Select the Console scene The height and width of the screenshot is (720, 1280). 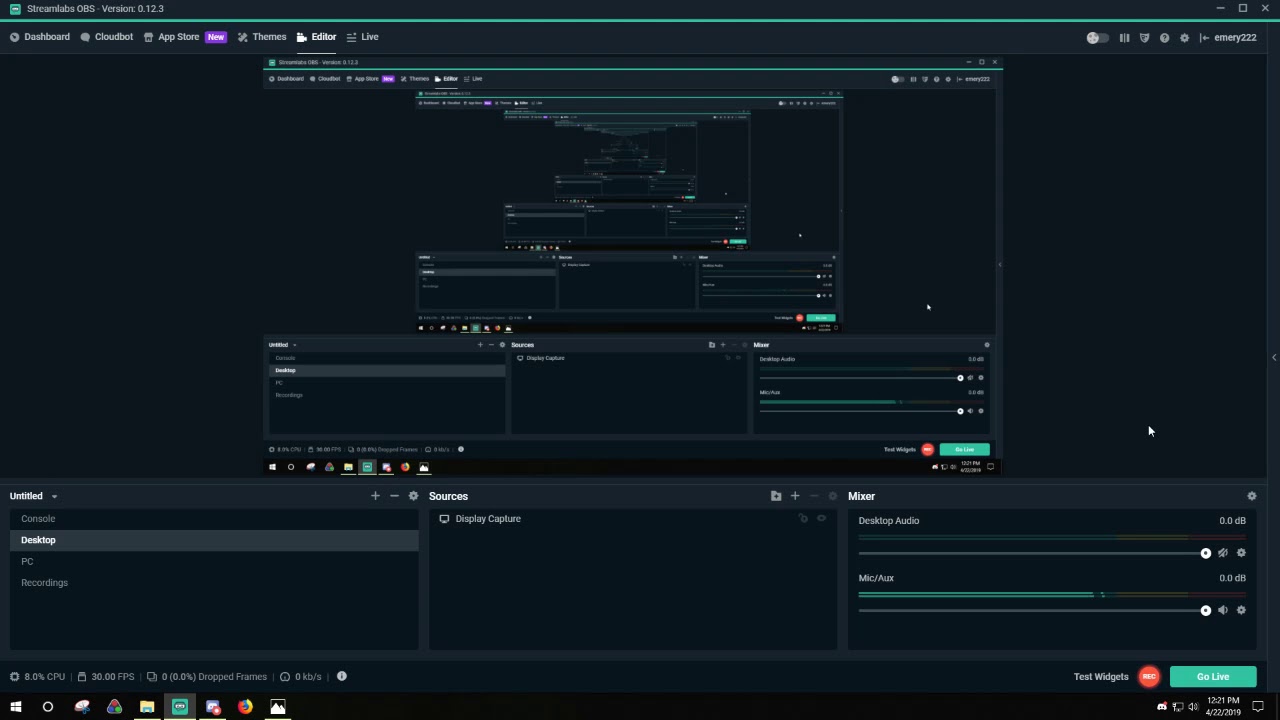(214, 519)
